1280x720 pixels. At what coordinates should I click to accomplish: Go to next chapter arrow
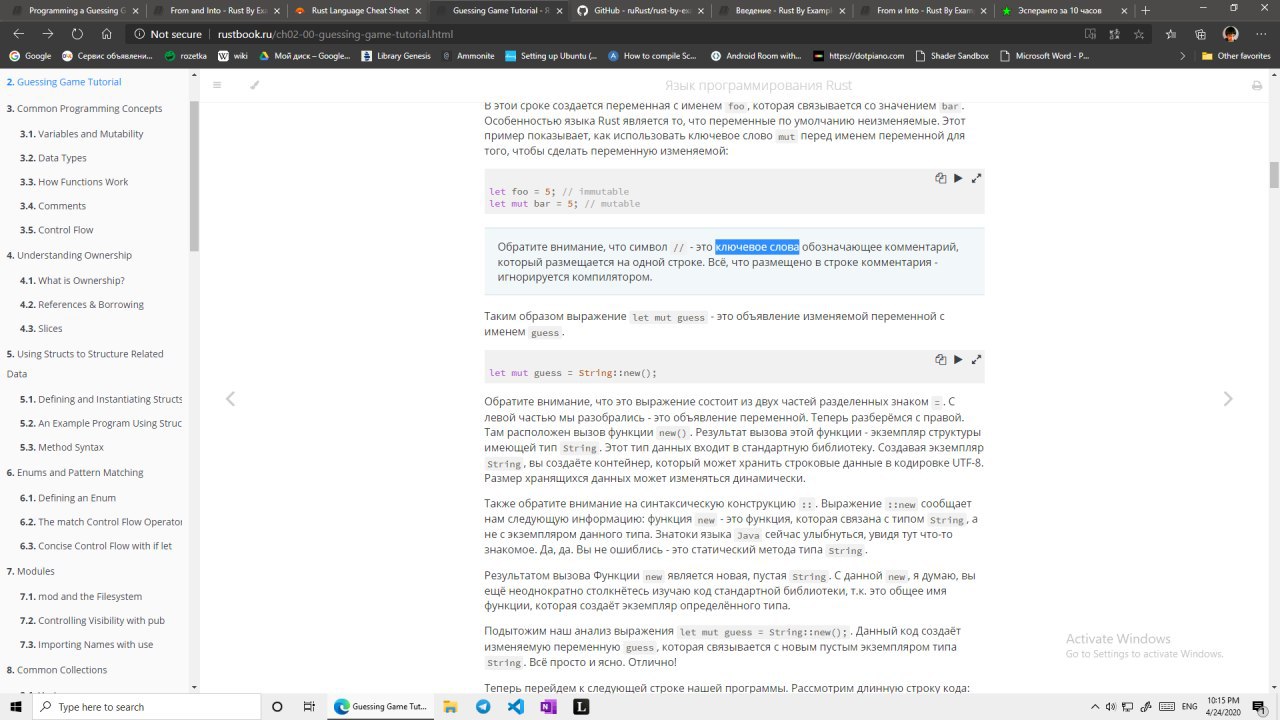(x=1228, y=399)
